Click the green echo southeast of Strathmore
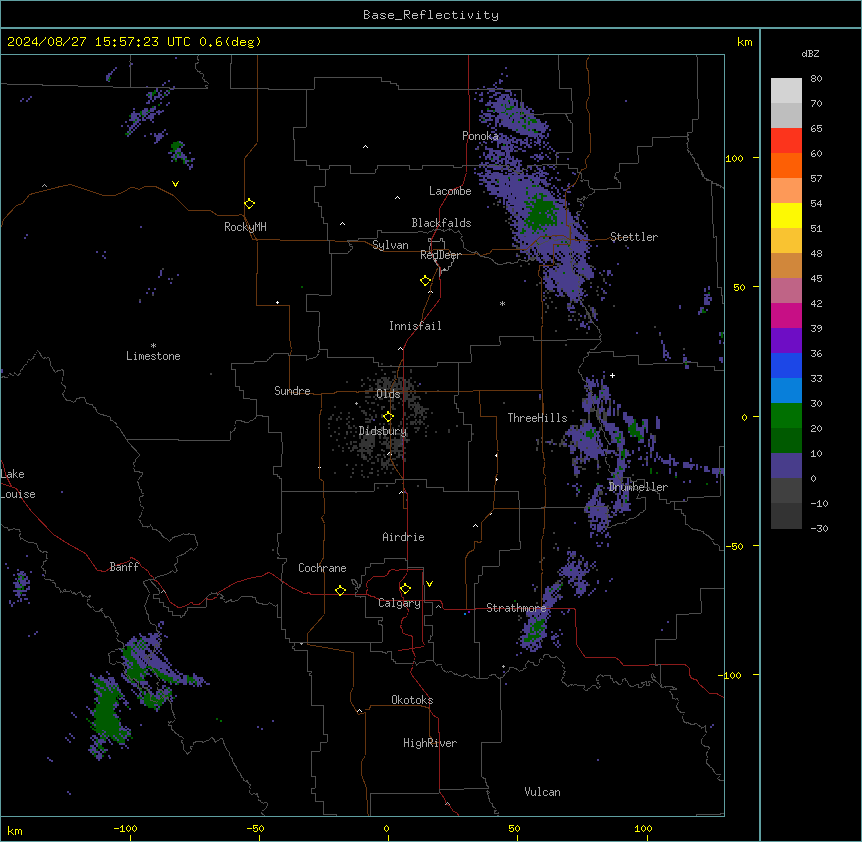Viewport: 862px width, 842px height. [534, 630]
